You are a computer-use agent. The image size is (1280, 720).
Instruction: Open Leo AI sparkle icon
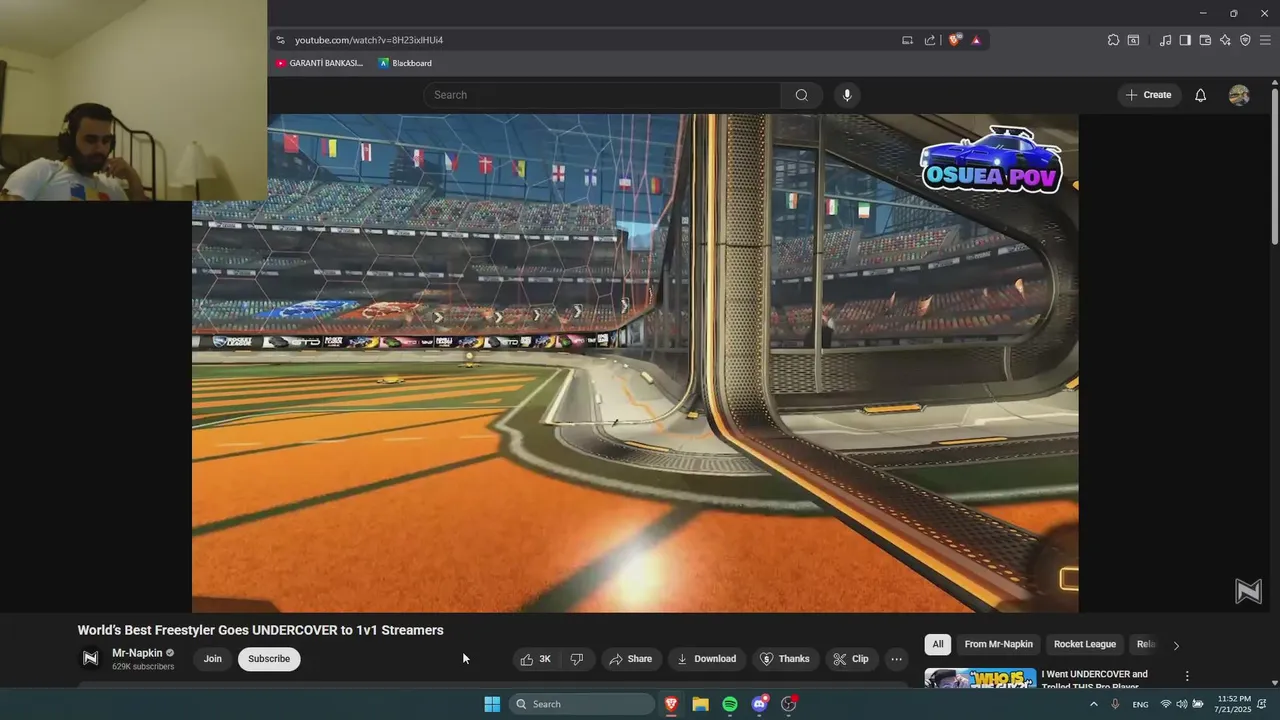[1225, 40]
